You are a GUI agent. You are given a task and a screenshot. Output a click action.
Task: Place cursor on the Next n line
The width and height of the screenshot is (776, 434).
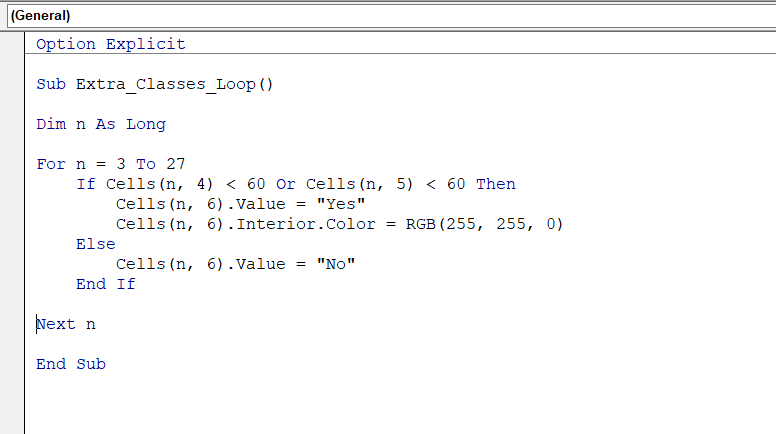pyautogui.click(x=66, y=324)
